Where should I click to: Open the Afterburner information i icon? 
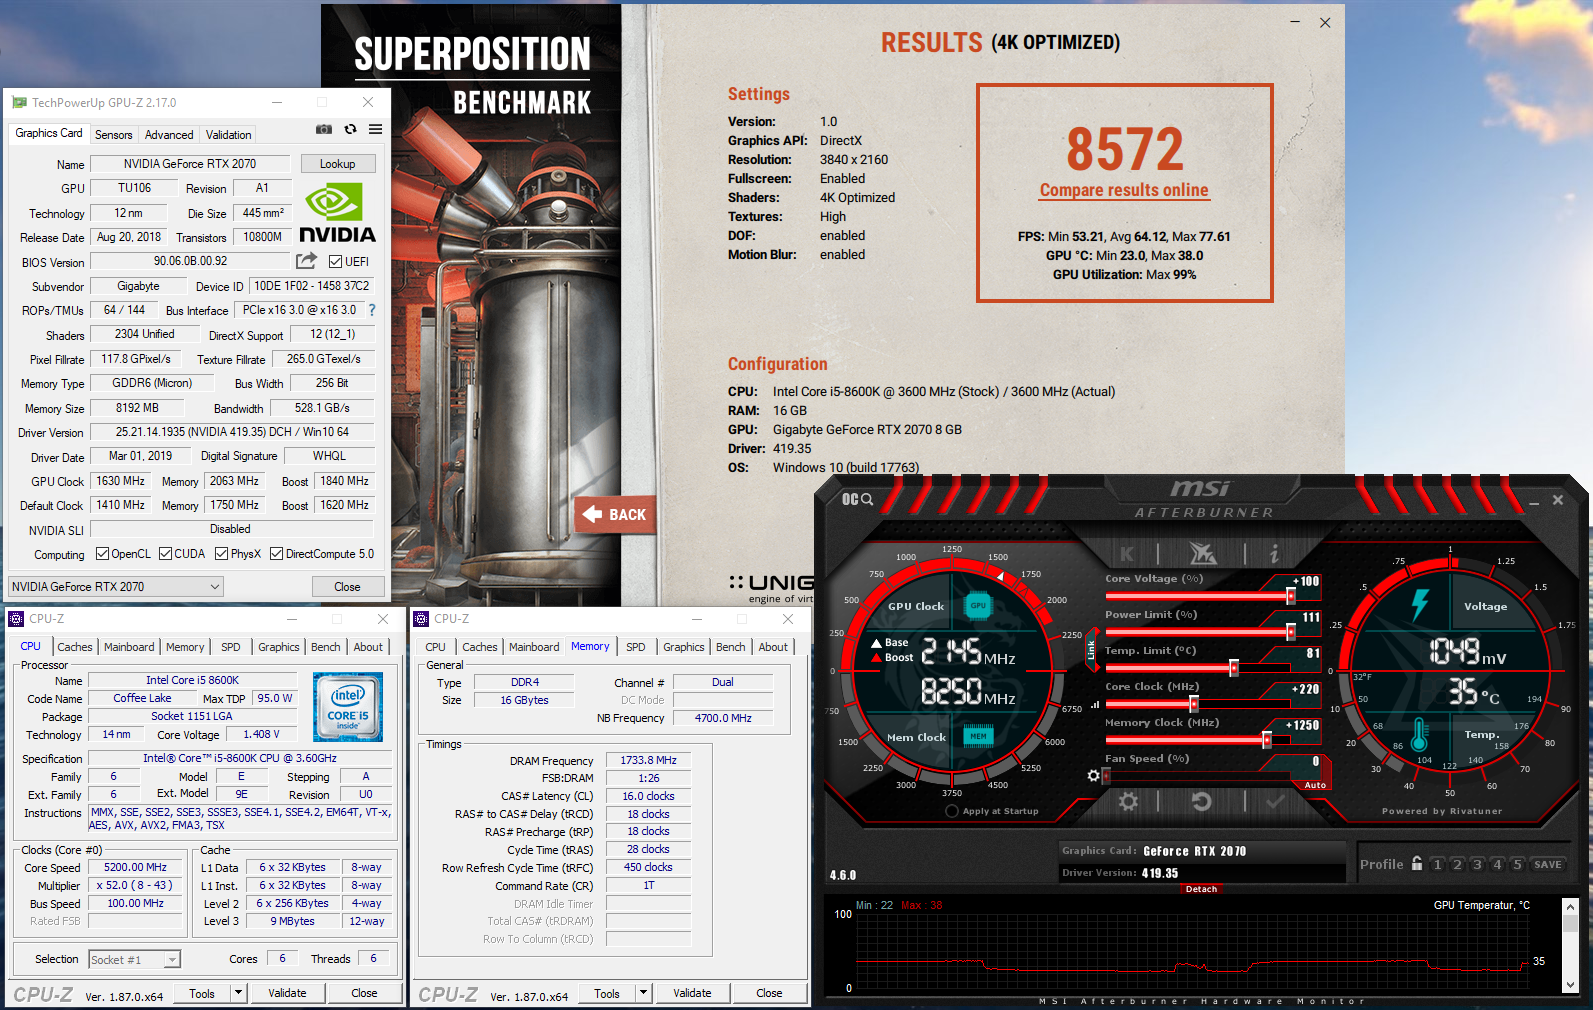[x=1274, y=553]
